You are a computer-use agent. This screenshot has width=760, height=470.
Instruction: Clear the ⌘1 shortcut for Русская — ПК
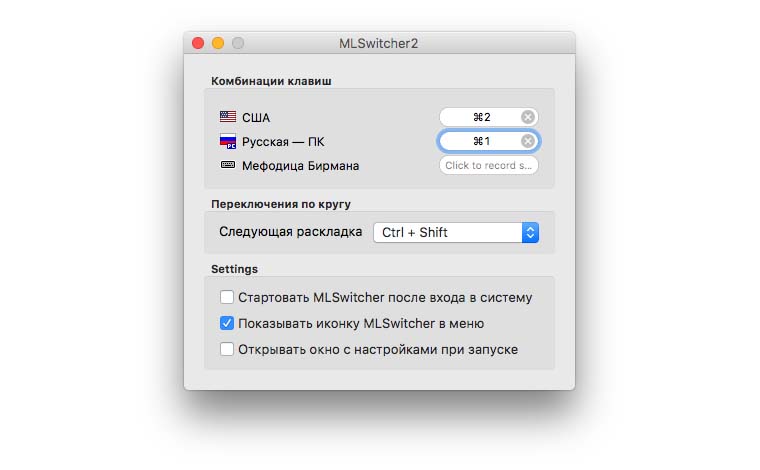pos(528,141)
